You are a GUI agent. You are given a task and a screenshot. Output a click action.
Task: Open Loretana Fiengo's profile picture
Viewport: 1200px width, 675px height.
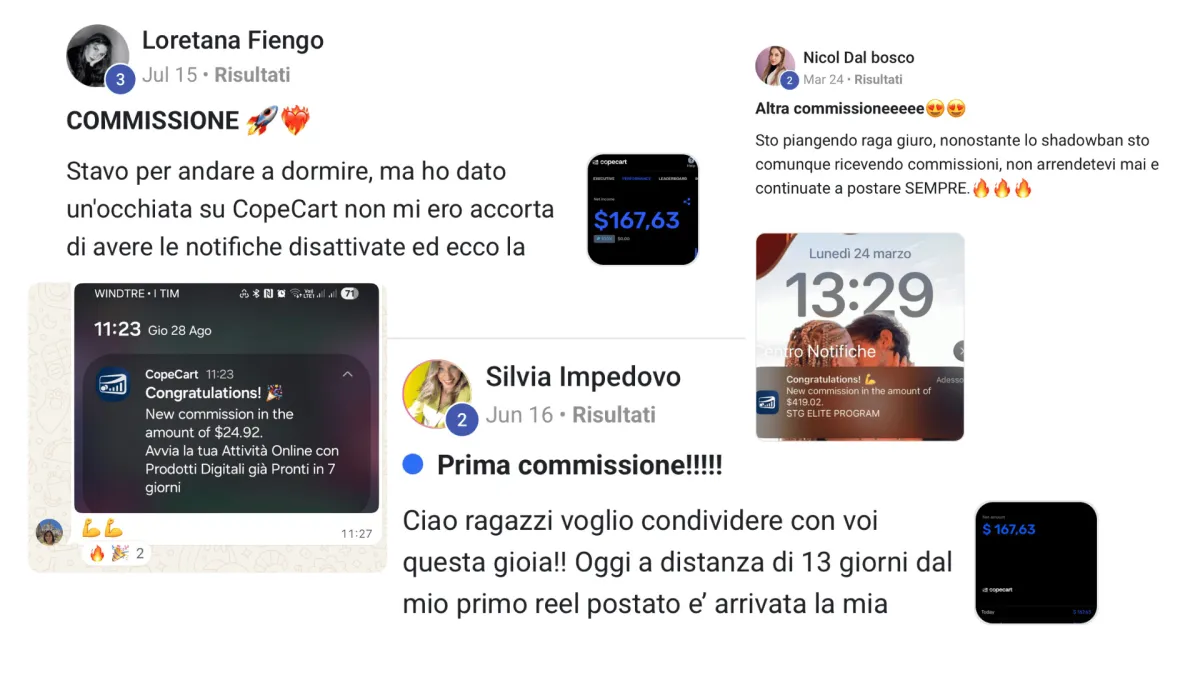tap(97, 55)
